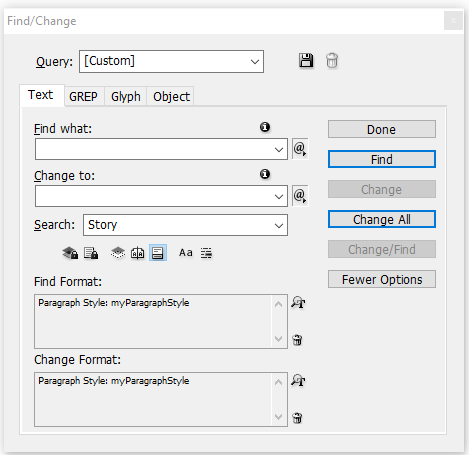Viewport: 469px width, 455px height.
Task: Click the info icon above Change to
Action: [265, 174]
